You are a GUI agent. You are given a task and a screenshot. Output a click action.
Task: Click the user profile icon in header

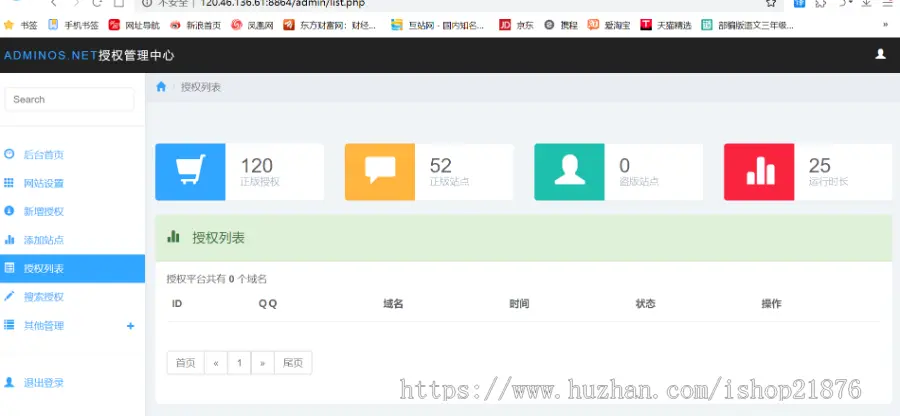click(x=880, y=54)
